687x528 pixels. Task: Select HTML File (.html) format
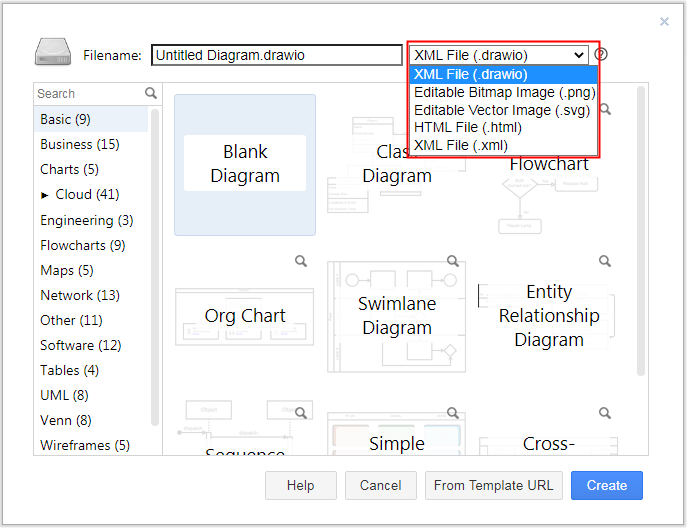(467, 128)
